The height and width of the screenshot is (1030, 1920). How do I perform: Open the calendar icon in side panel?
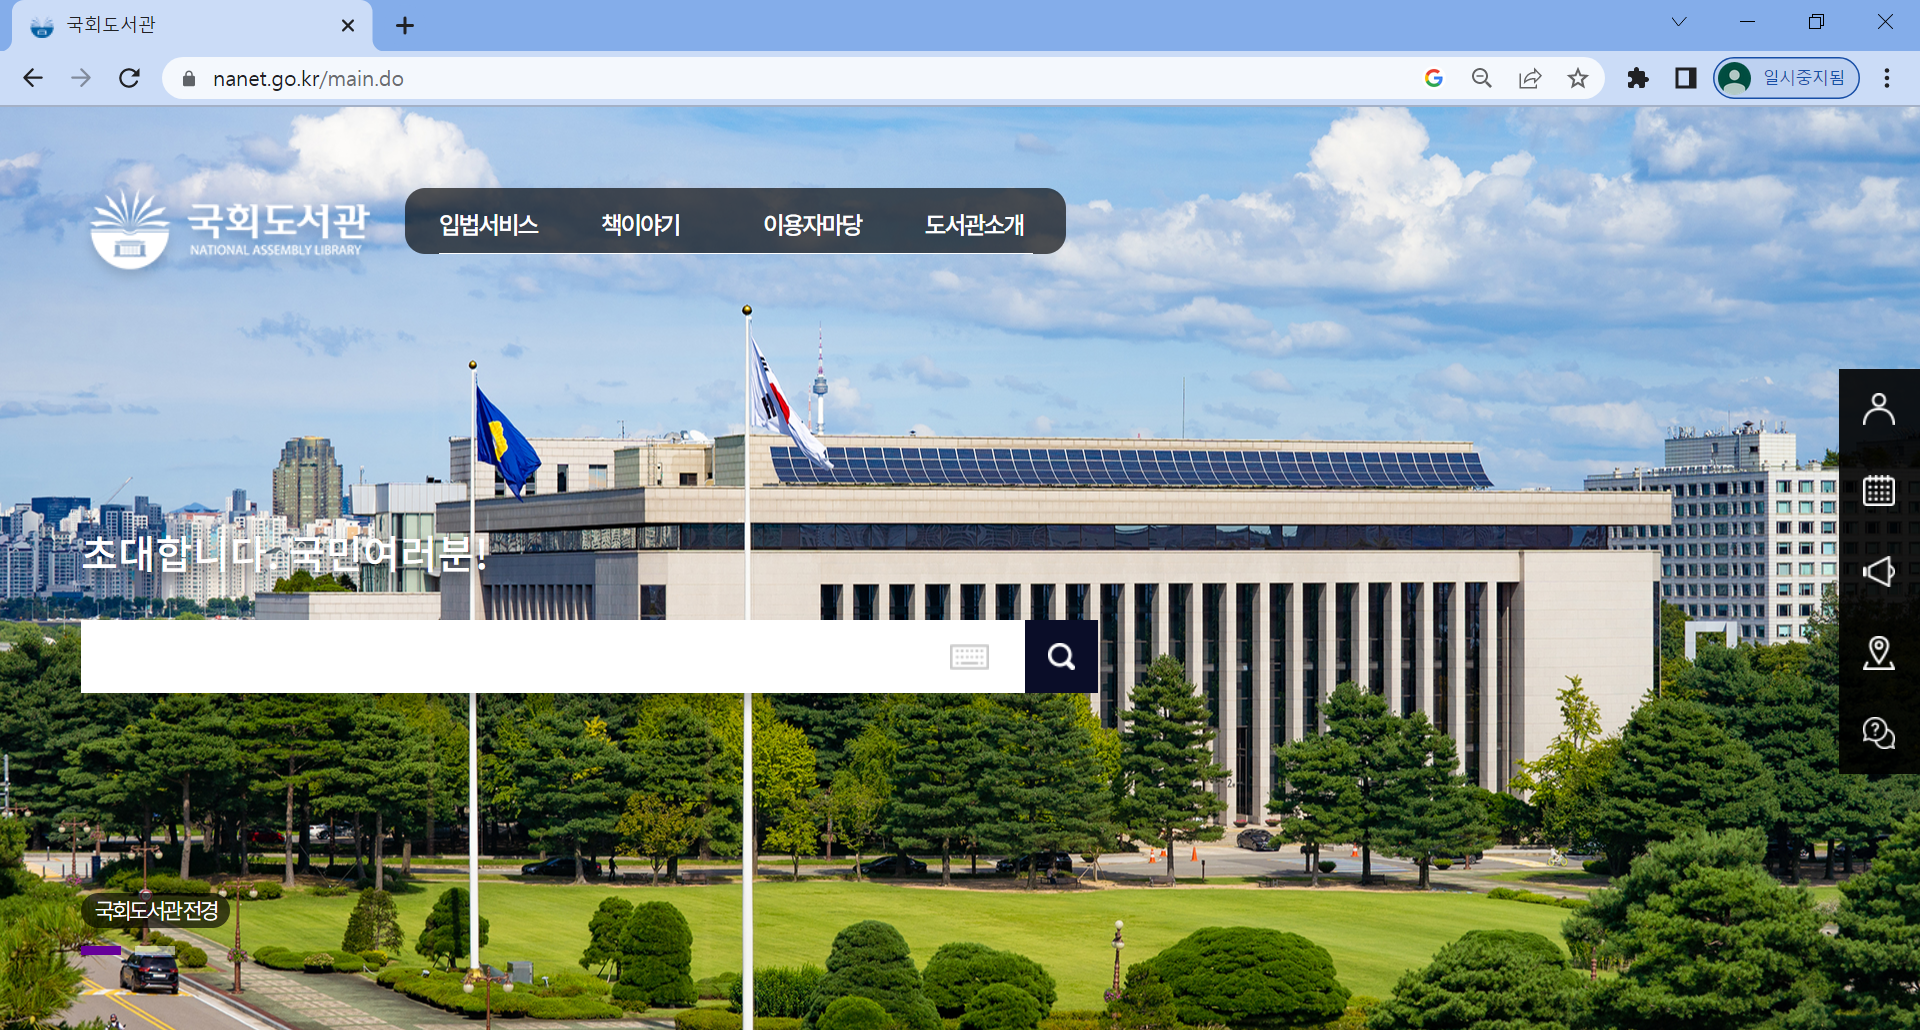1879,490
